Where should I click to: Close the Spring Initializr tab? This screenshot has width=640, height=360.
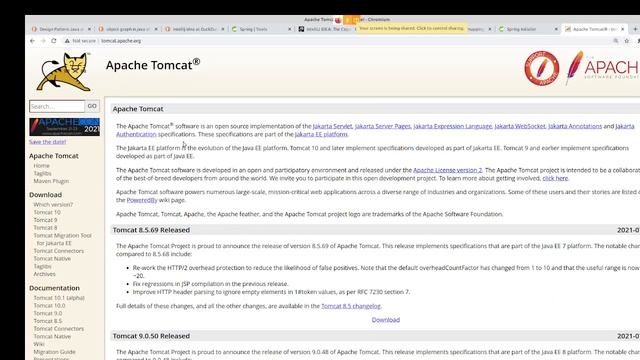(x=556, y=29)
